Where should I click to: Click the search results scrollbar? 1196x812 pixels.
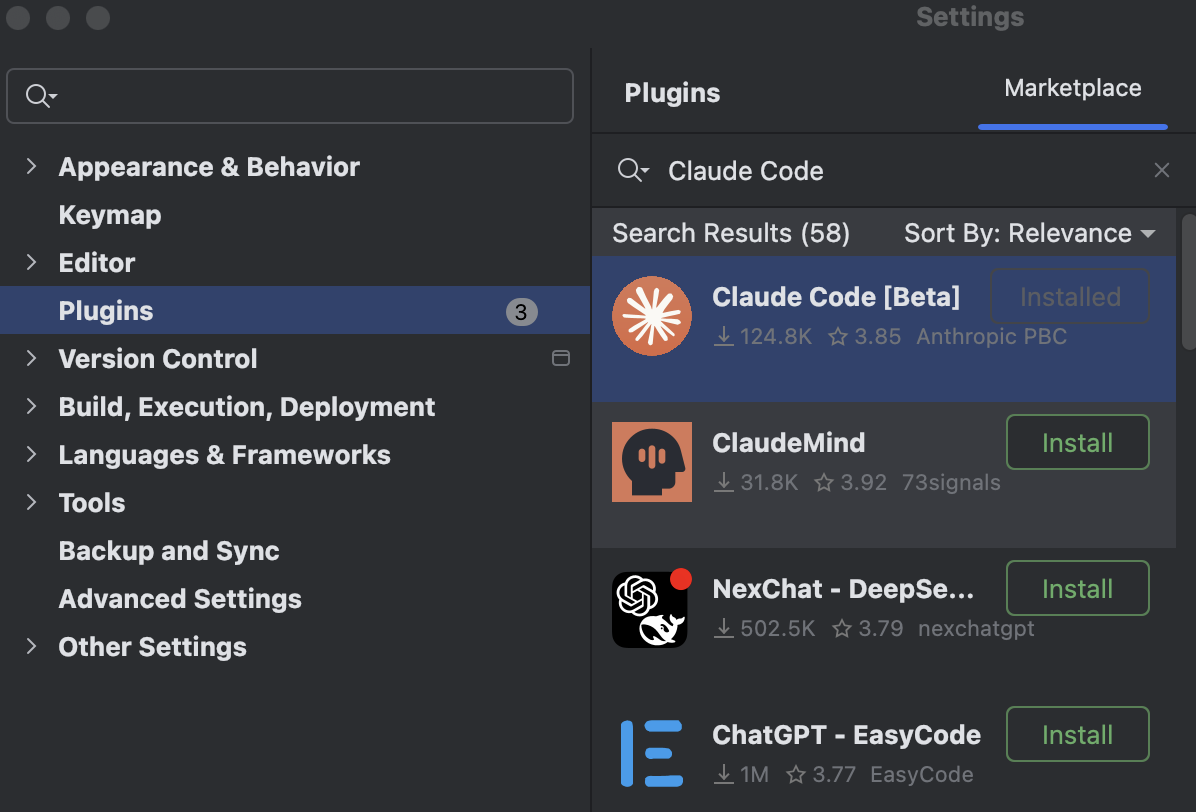1188,280
